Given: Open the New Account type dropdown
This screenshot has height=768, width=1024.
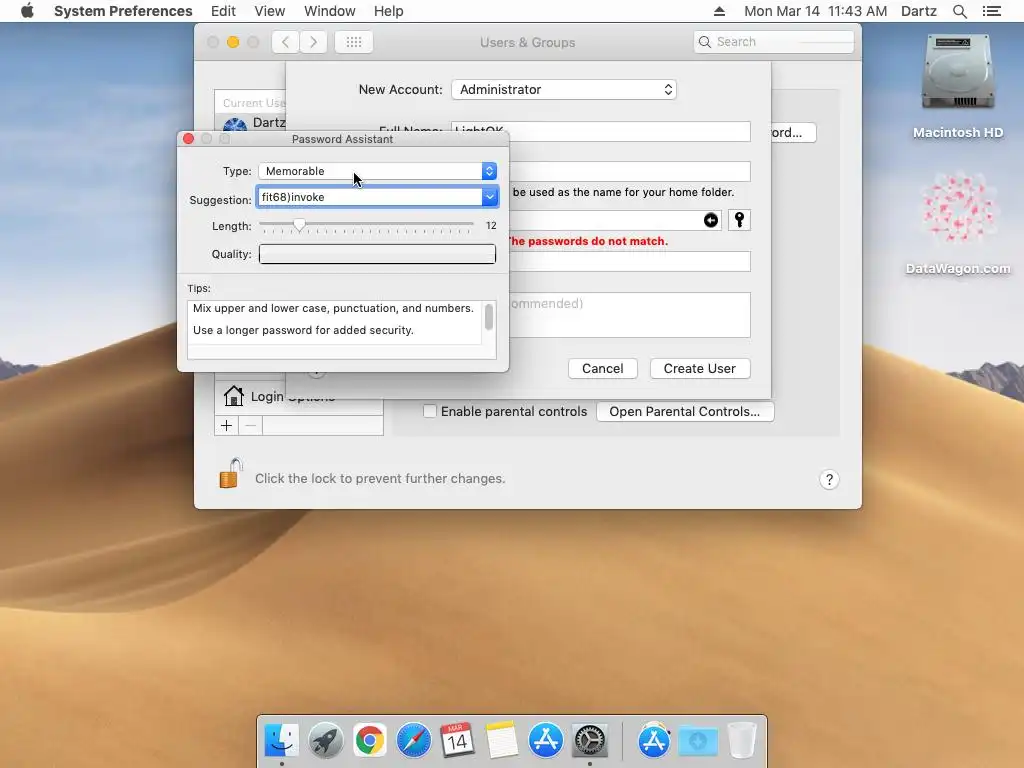Looking at the screenshot, I should (564, 89).
